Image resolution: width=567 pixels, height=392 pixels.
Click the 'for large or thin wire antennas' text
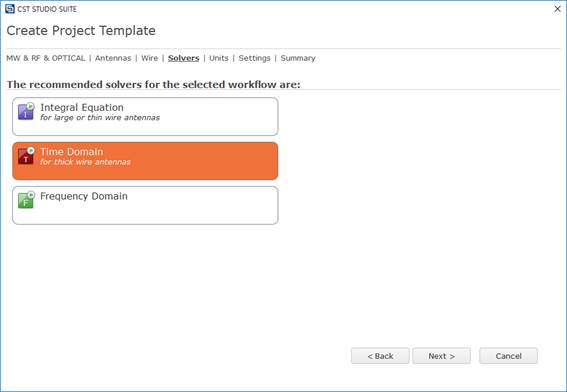pyautogui.click(x=100, y=118)
